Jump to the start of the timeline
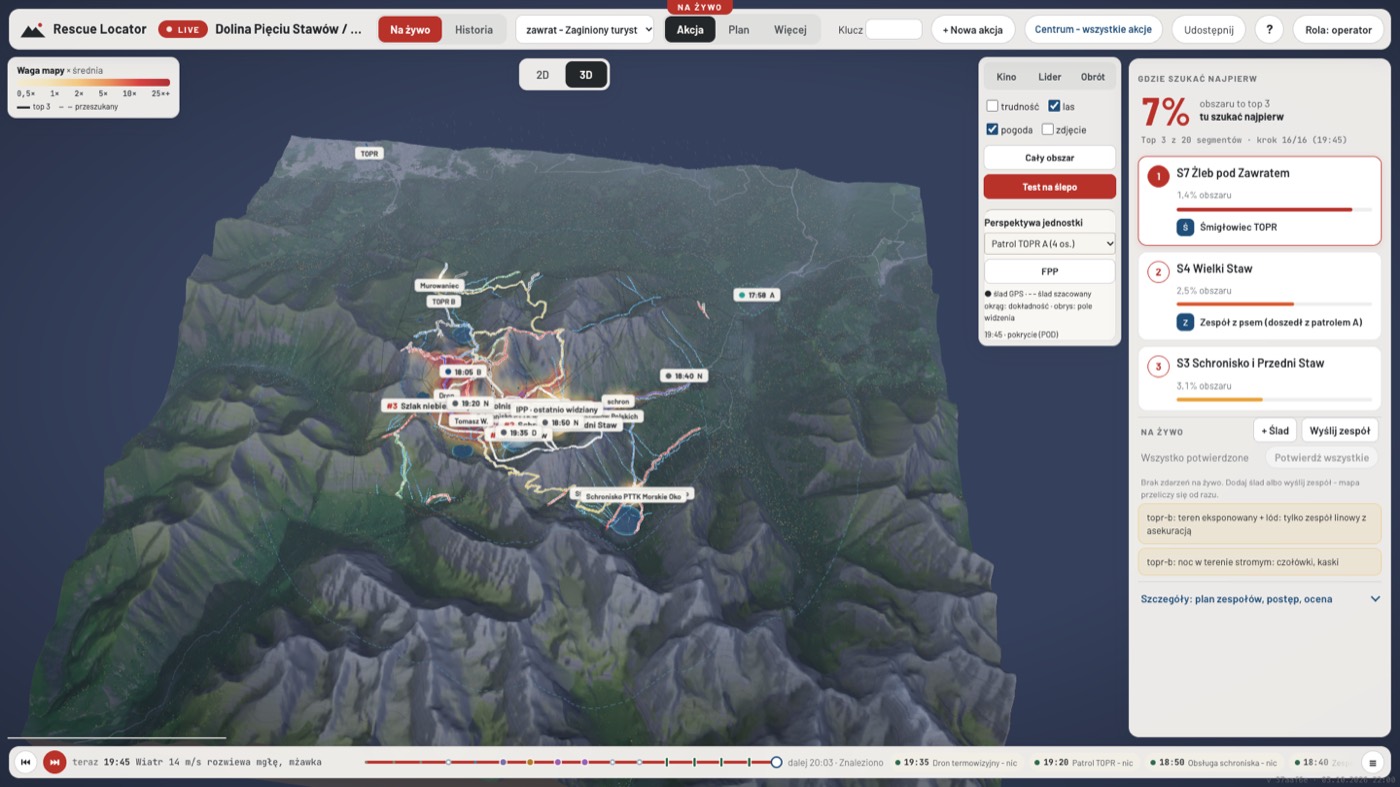Image resolution: width=1400 pixels, height=787 pixels. (x=26, y=762)
